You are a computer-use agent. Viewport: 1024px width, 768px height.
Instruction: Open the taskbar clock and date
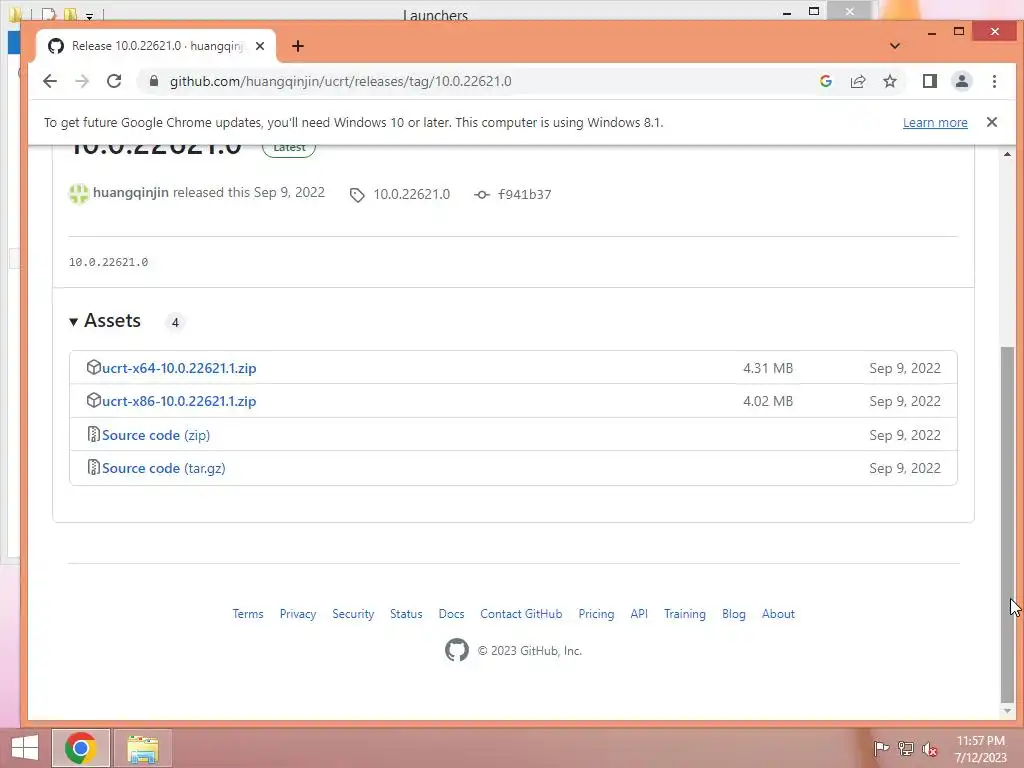(x=980, y=748)
